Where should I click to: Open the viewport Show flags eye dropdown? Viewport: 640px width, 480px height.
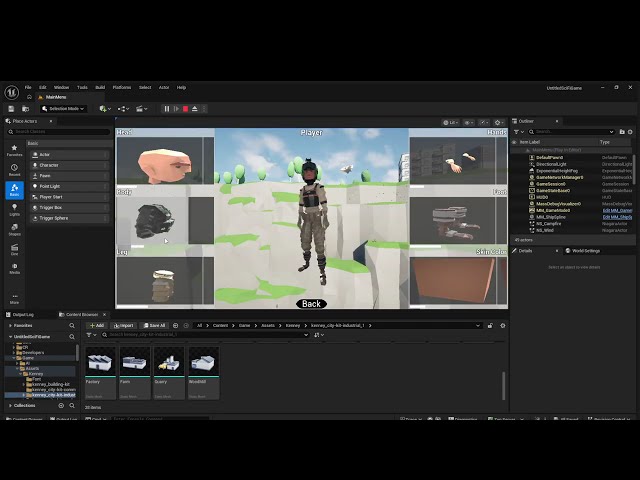[x=469, y=122]
